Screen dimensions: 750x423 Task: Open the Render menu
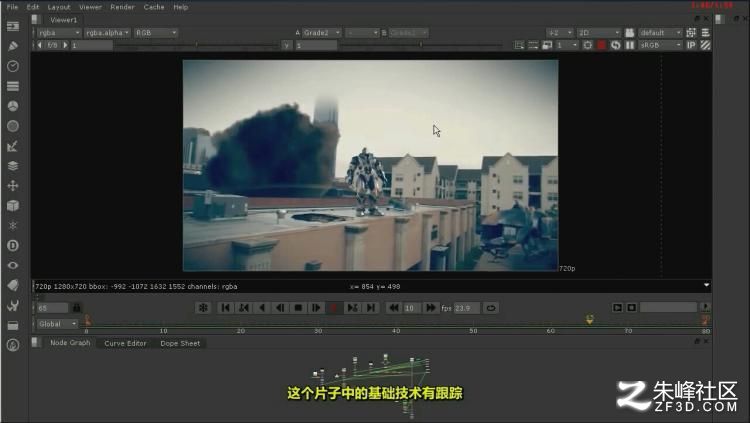(x=122, y=7)
